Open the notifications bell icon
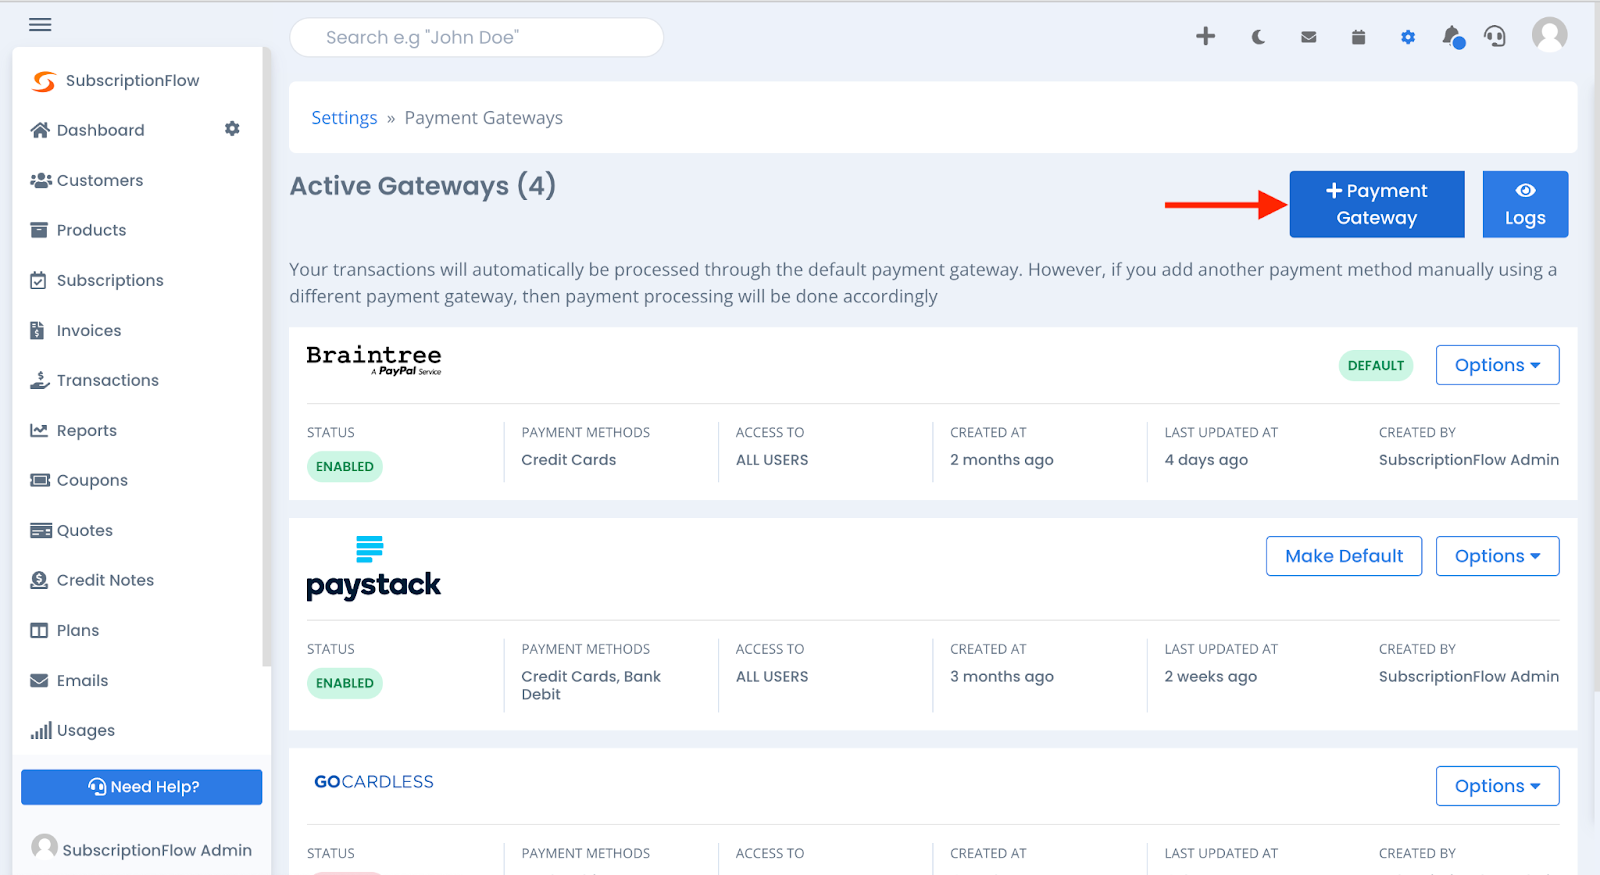The height and width of the screenshot is (875, 1600). pos(1453,37)
